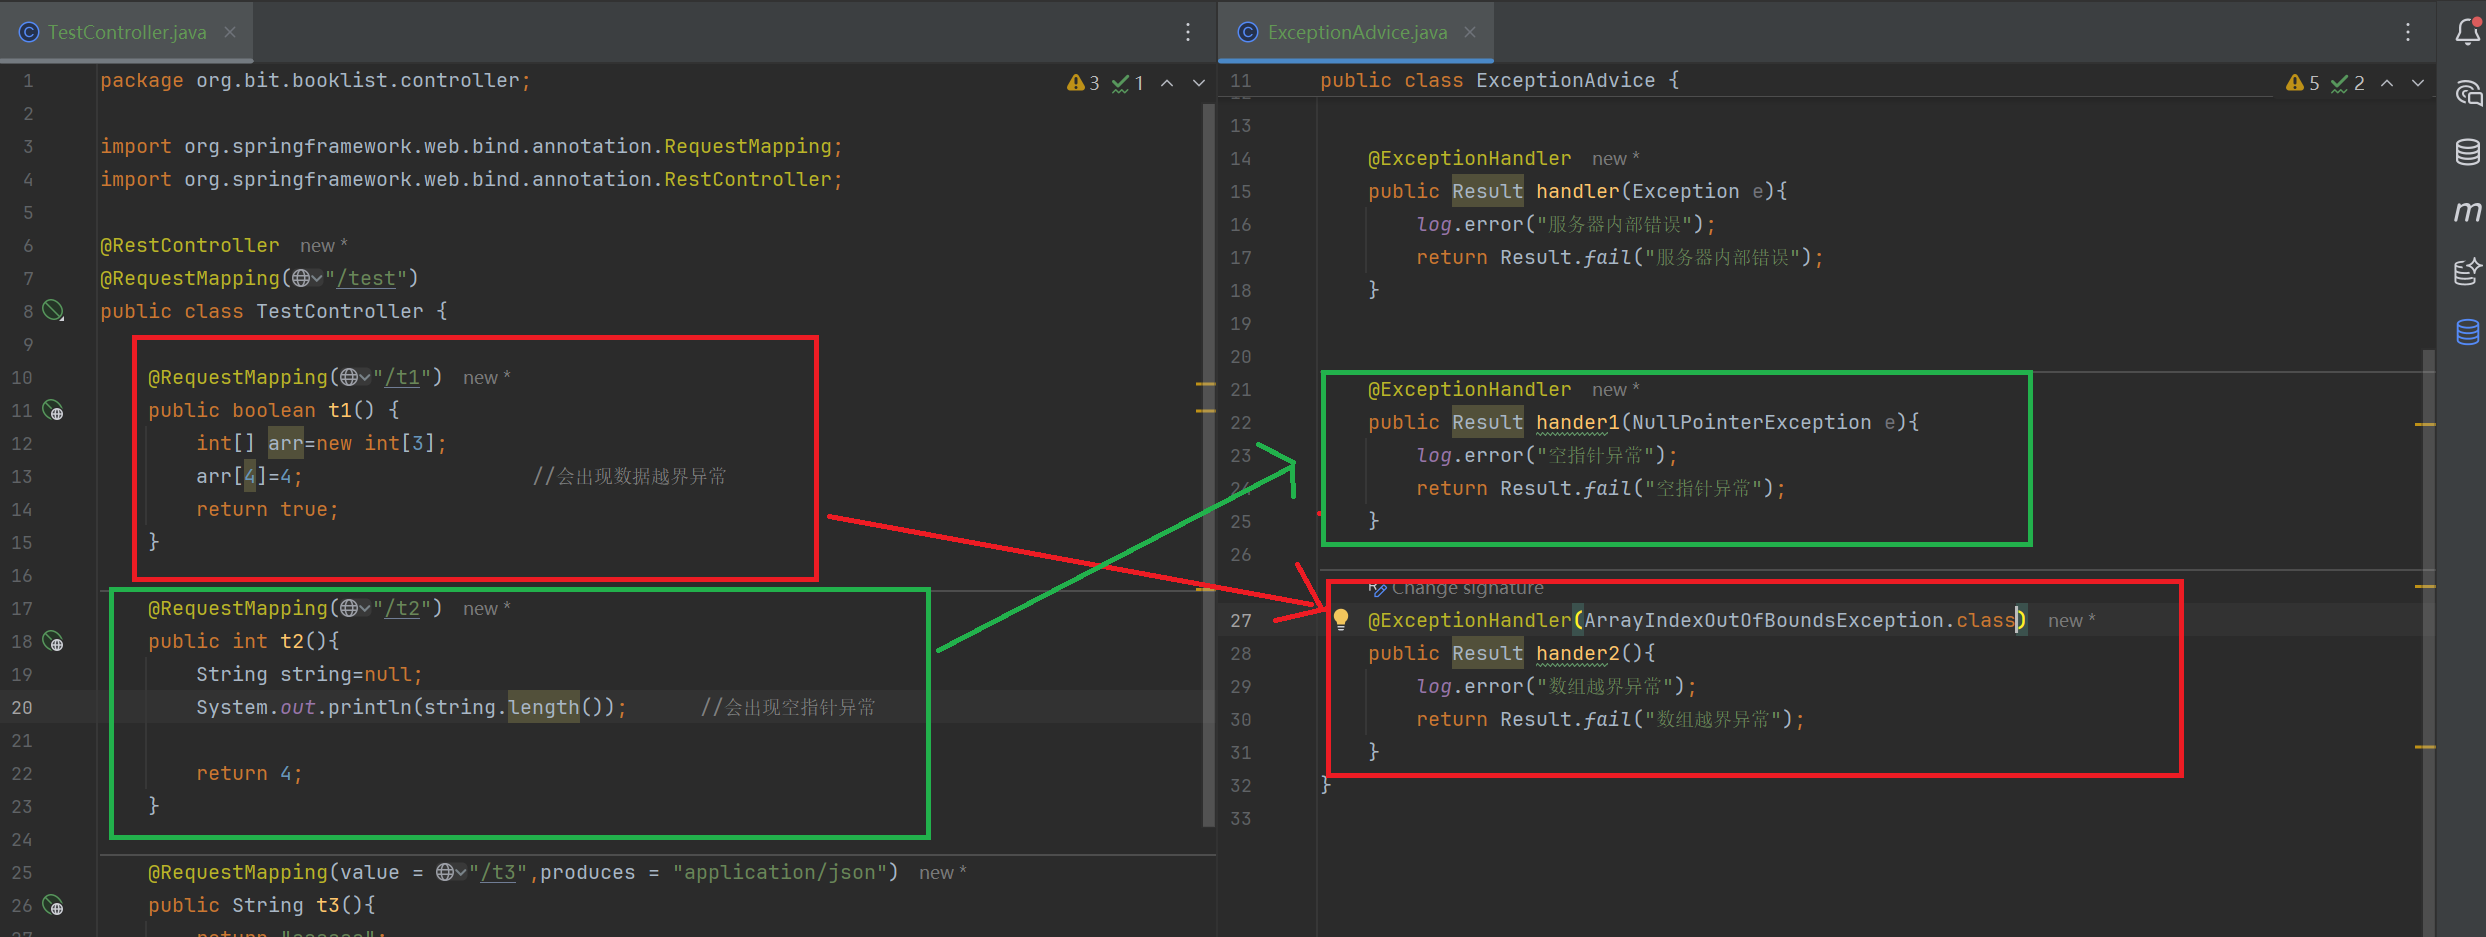Place cursor on "hander1" method name
Image resolution: width=2486 pixels, height=937 pixels.
click(x=1577, y=422)
